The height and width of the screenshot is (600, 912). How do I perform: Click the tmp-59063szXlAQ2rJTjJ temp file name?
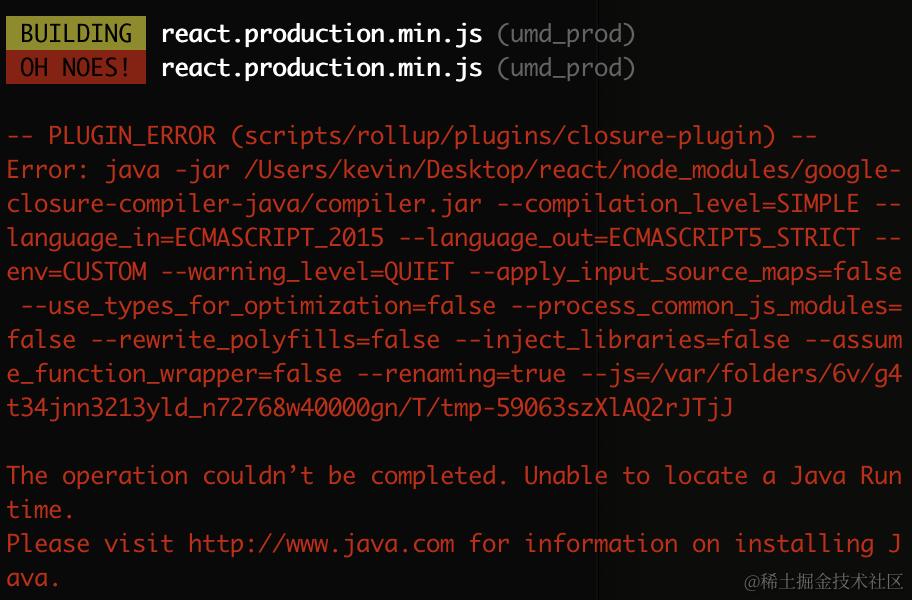tap(586, 408)
